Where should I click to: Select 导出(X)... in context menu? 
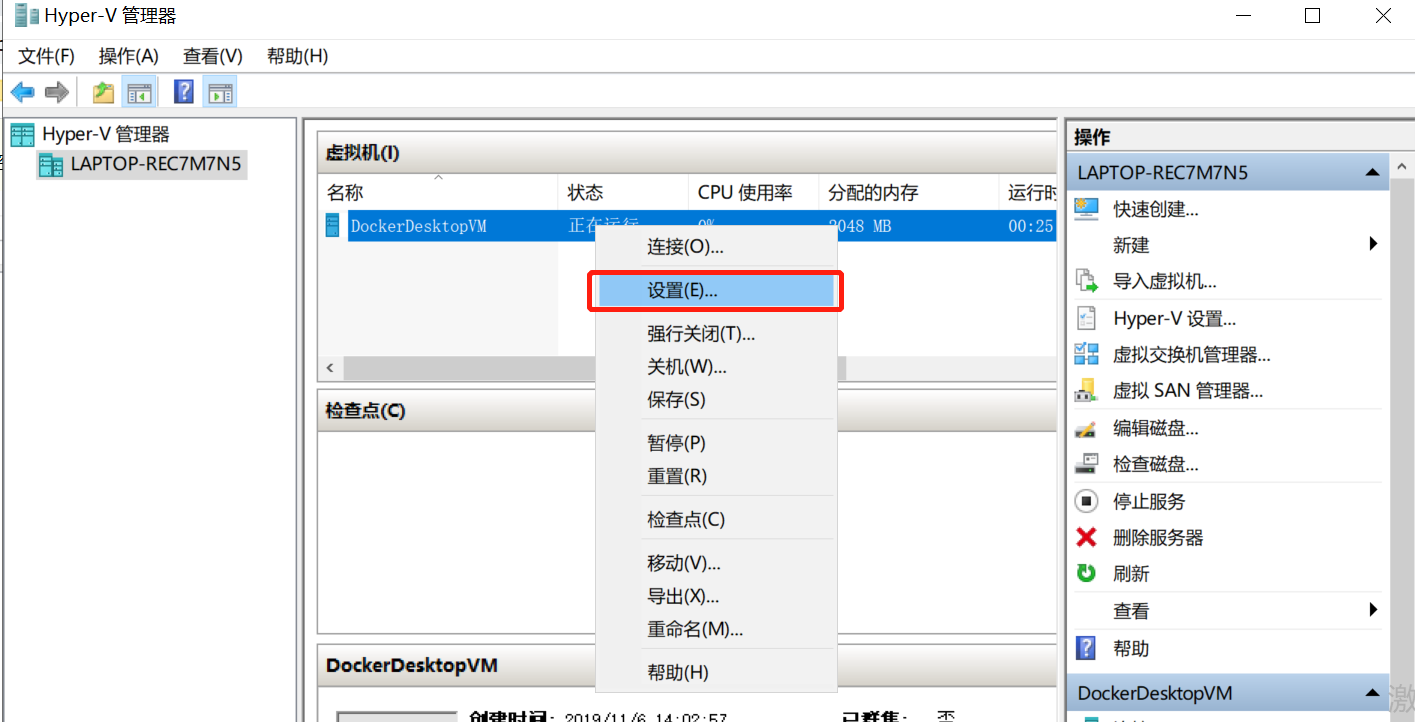click(x=716, y=597)
